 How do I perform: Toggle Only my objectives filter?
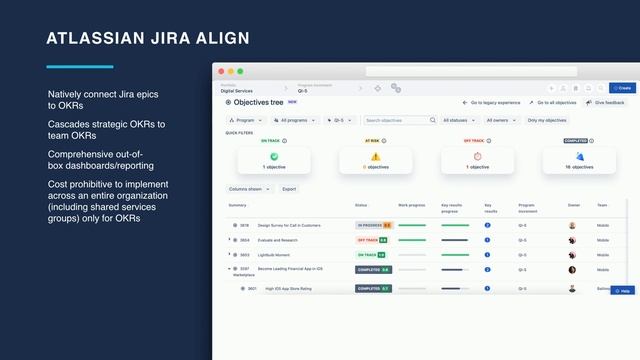pyautogui.click(x=547, y=120)
